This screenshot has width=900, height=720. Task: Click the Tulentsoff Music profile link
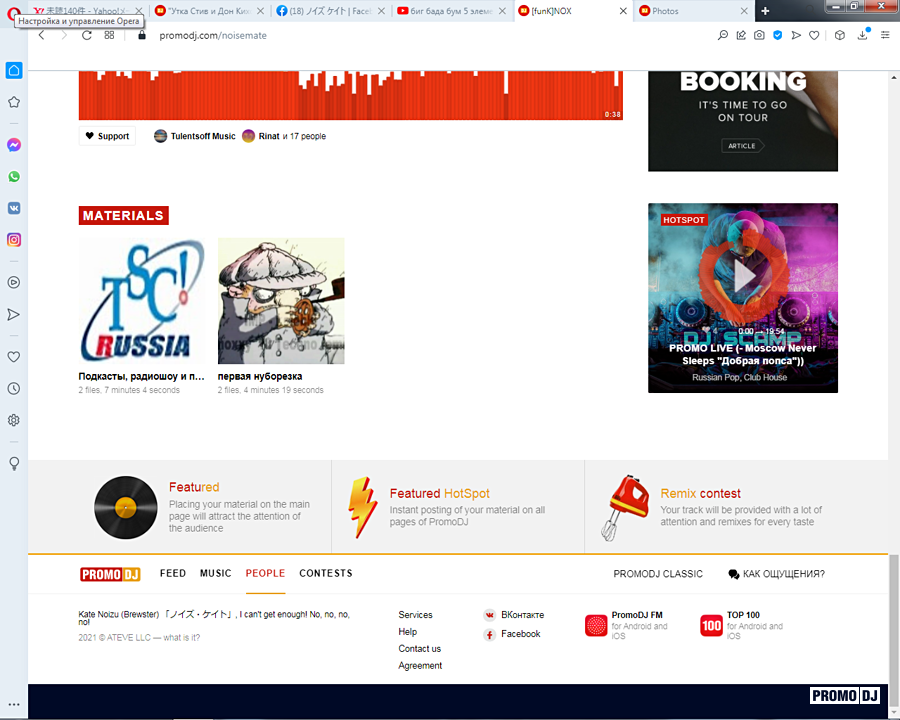(202, 136)
